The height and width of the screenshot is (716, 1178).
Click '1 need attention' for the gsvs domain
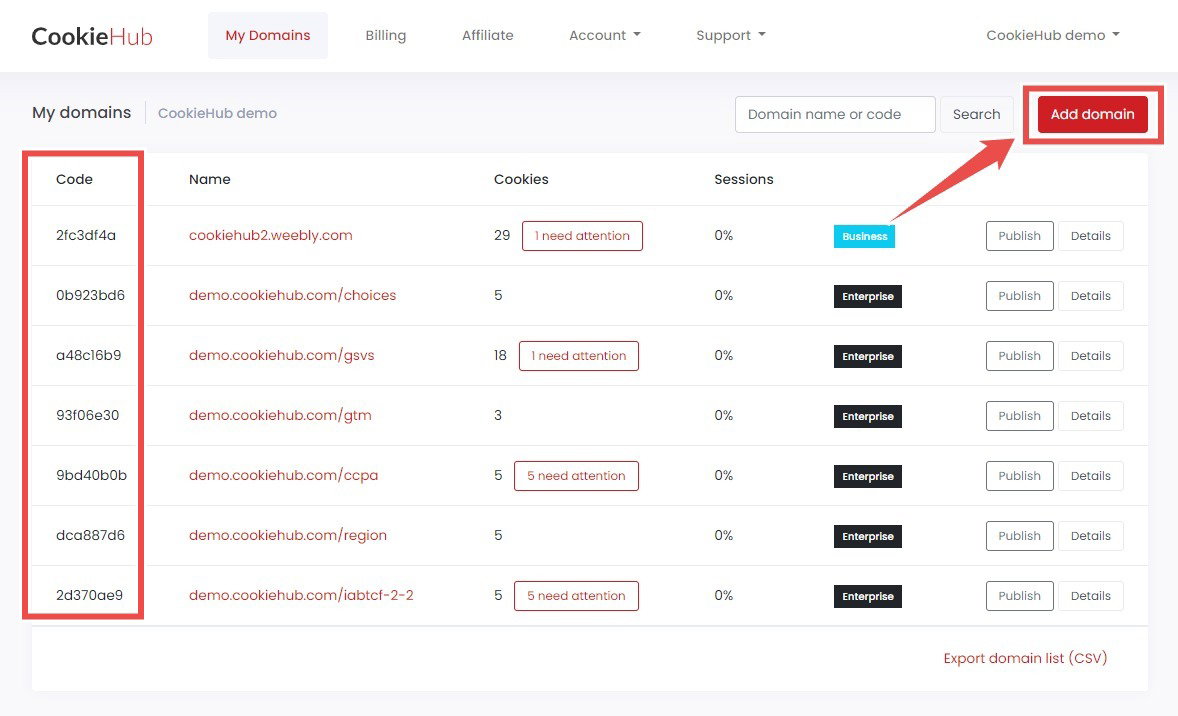click(x=578, y=356)
